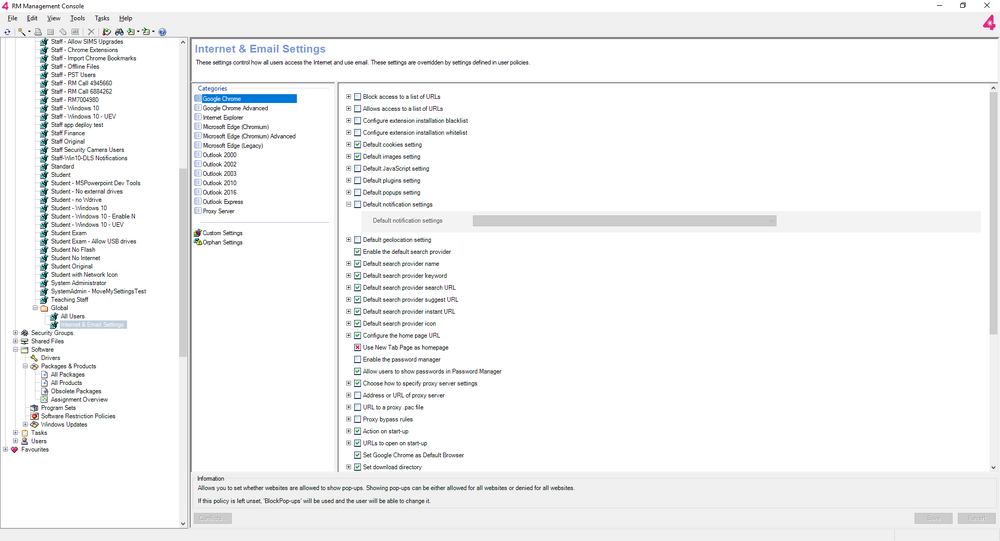
Task: Enable the password manager checkbox
Action: tap(357, 360)
